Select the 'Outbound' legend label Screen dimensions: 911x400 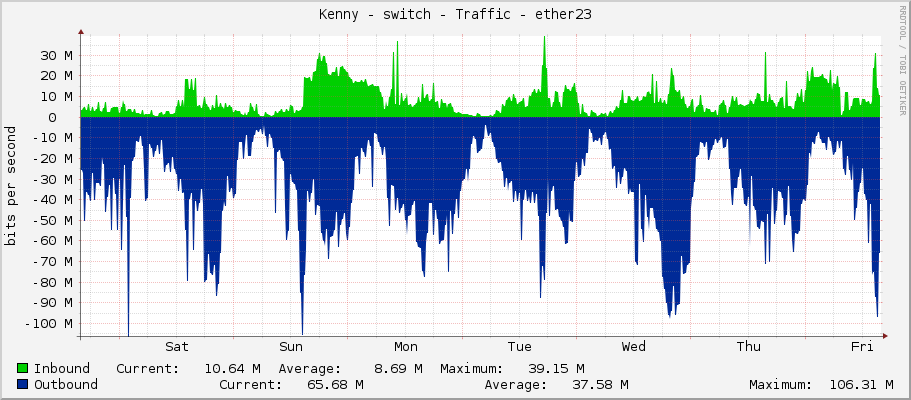pos(66,385)
